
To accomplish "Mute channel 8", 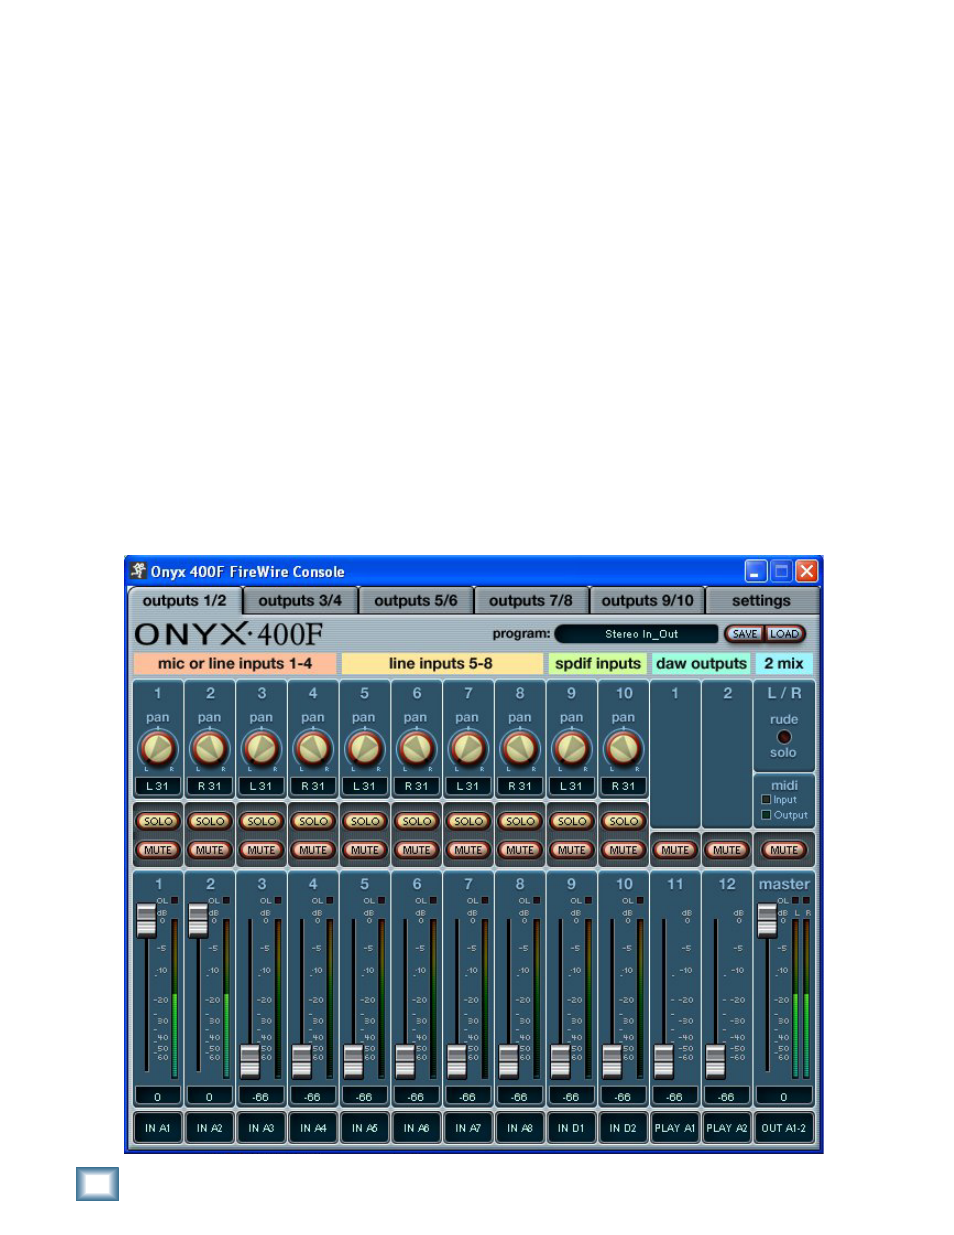I will tap(520, 850).
